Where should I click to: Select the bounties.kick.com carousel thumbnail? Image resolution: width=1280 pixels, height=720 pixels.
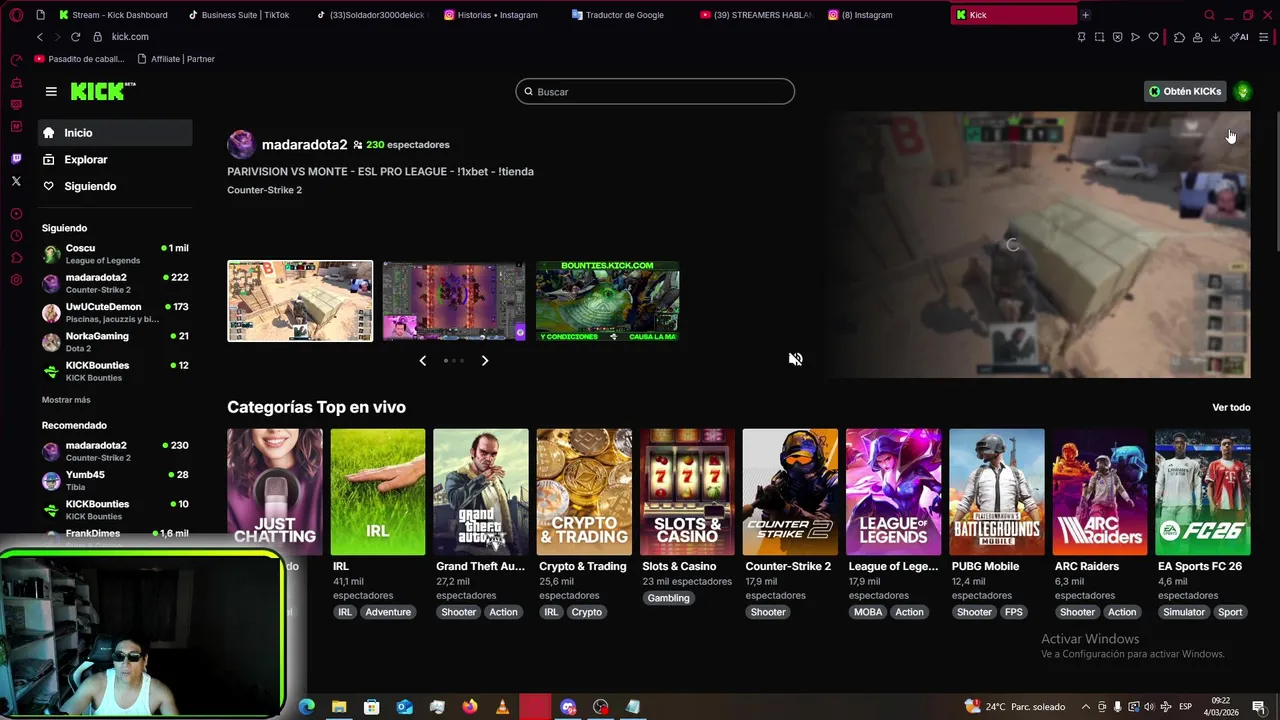click(x=608, y=301)
